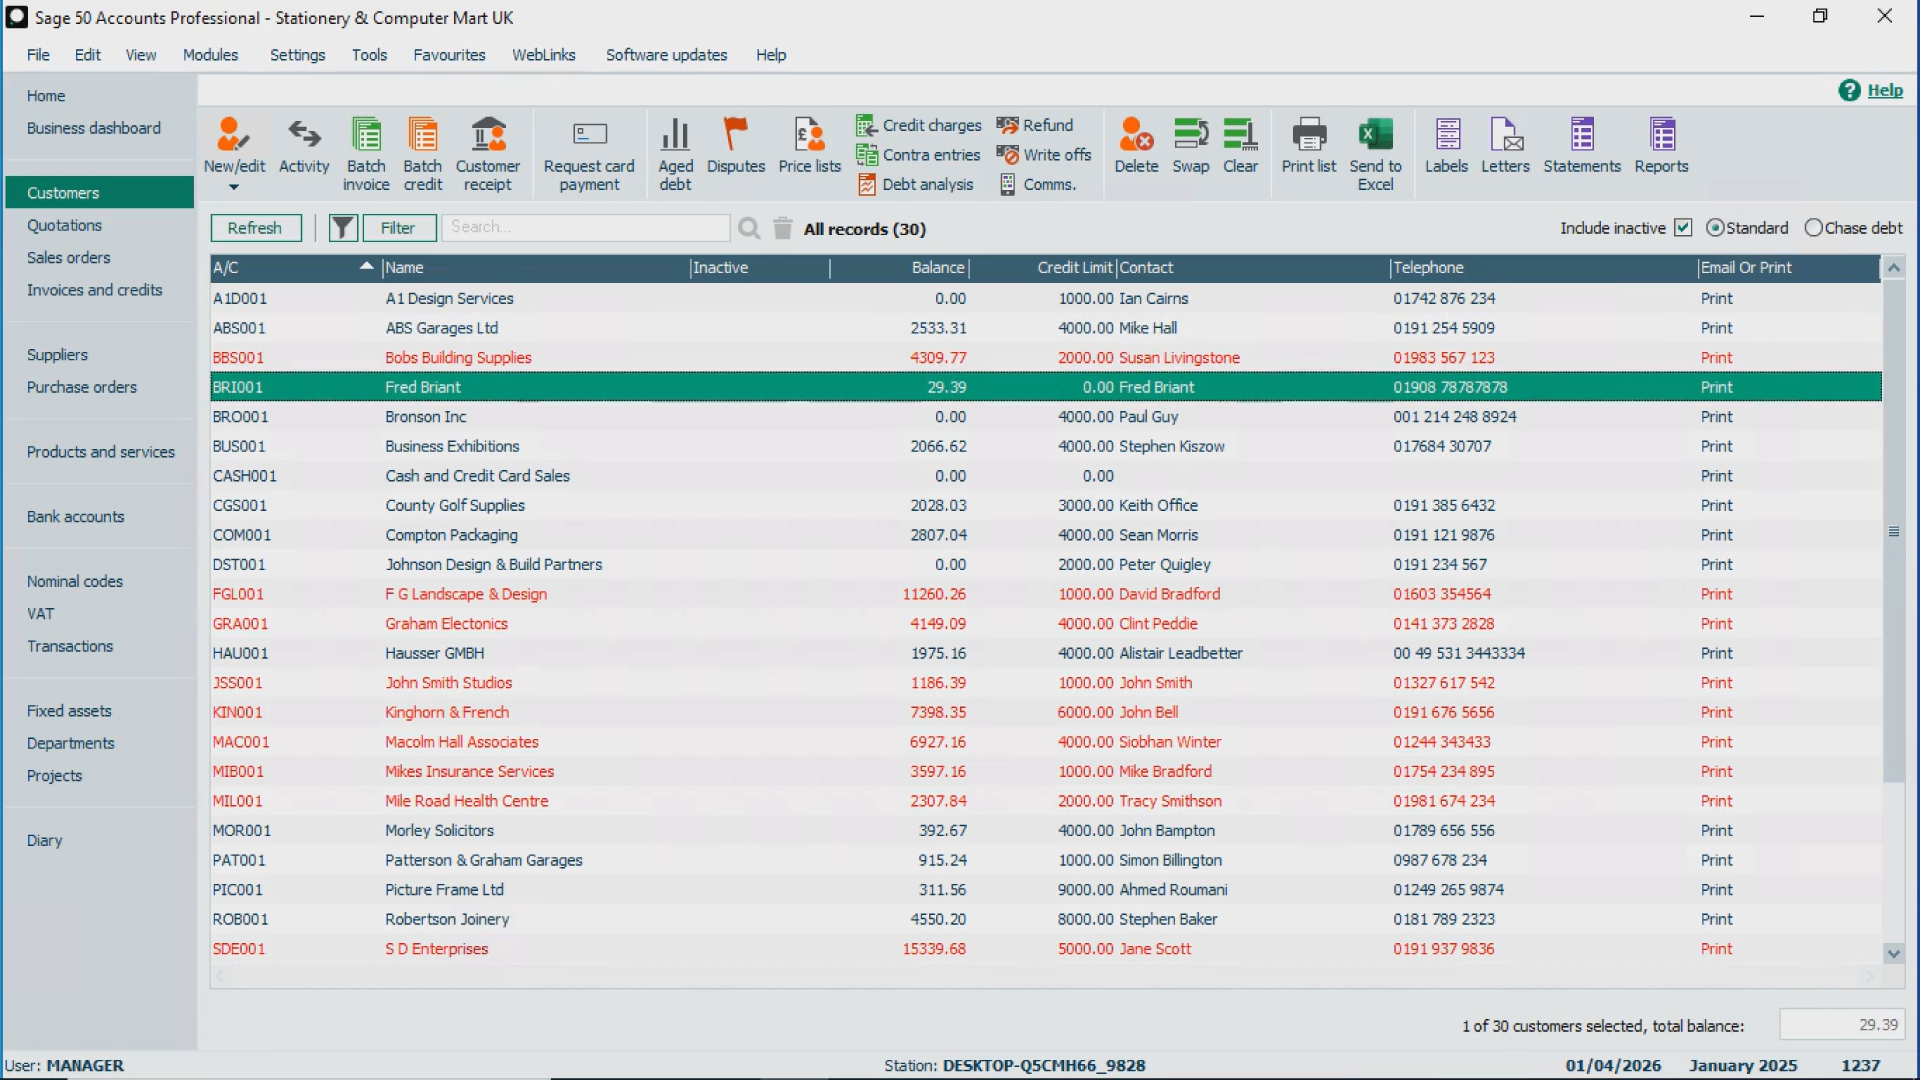Open the Reports tool
Image resolution: width=1920 pixels, height=1080 pixels.
[1662, 146]
